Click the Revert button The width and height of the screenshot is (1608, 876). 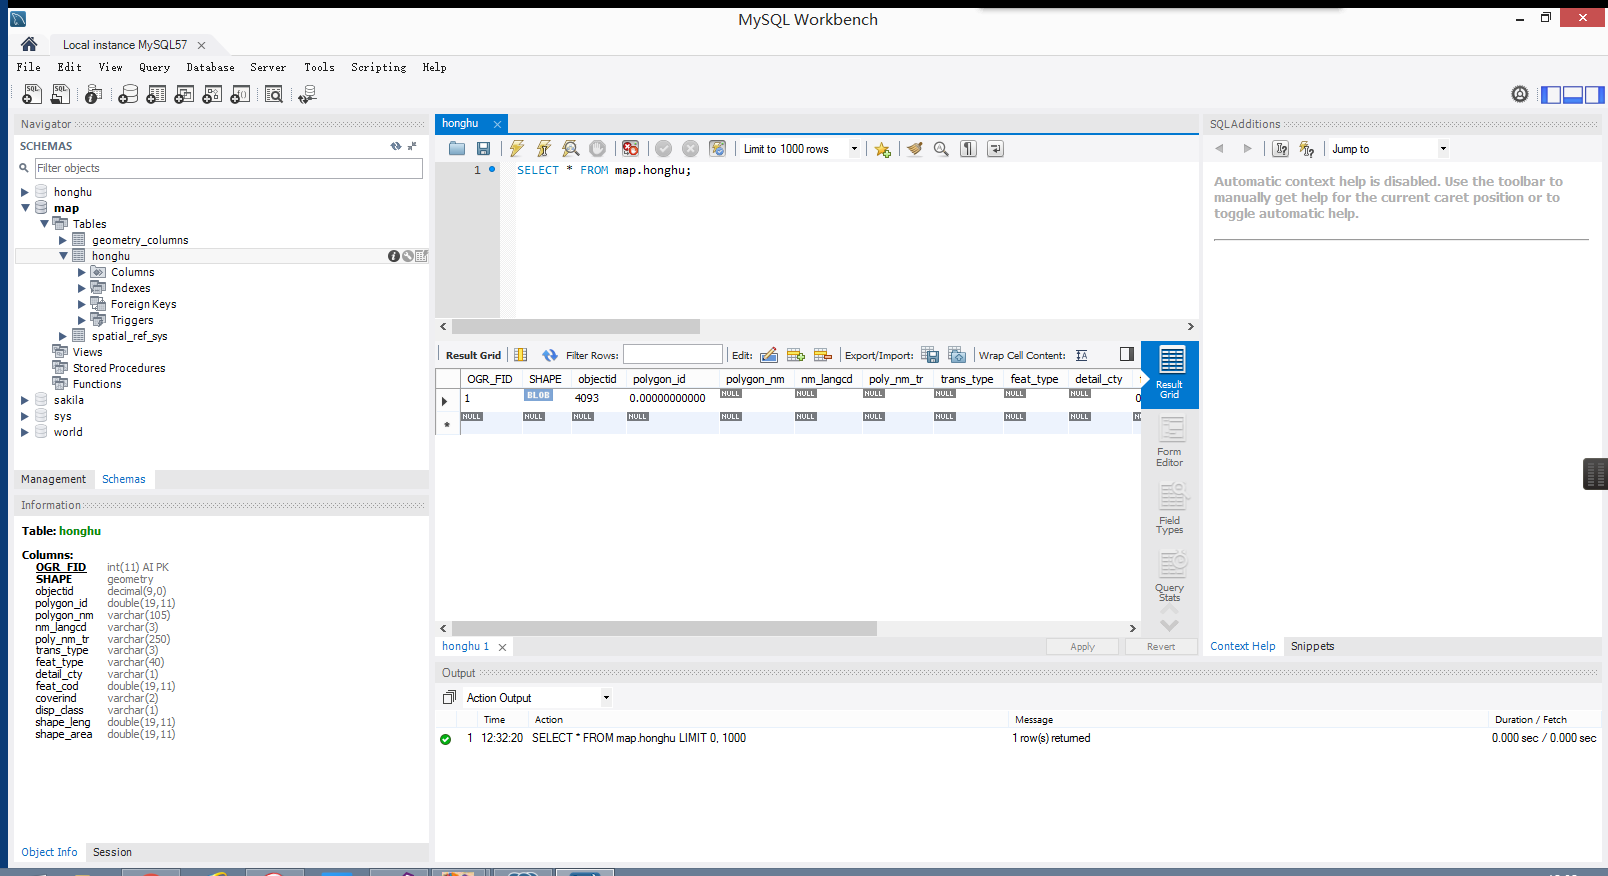point(1160,647)
